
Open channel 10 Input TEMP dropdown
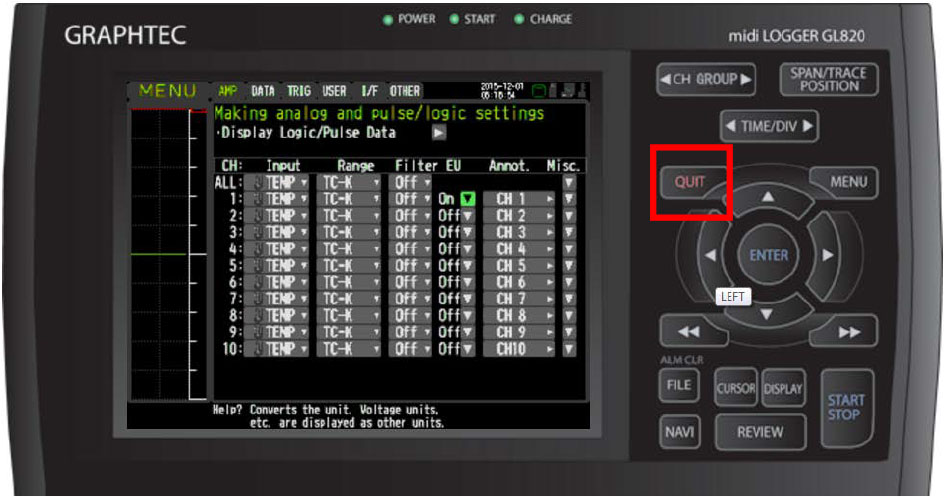(x=276, y=349)
